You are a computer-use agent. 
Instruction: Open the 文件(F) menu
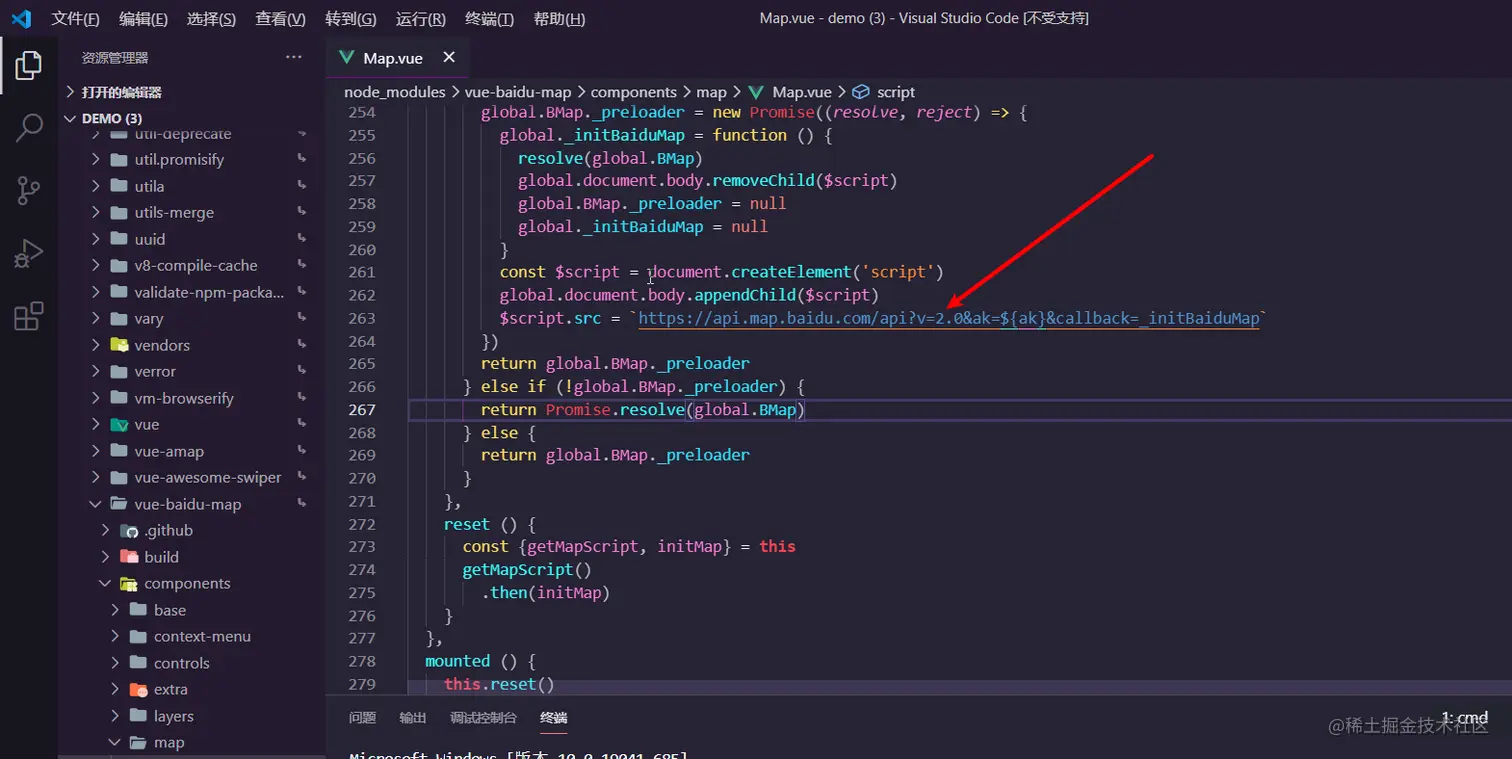point(76,19)
